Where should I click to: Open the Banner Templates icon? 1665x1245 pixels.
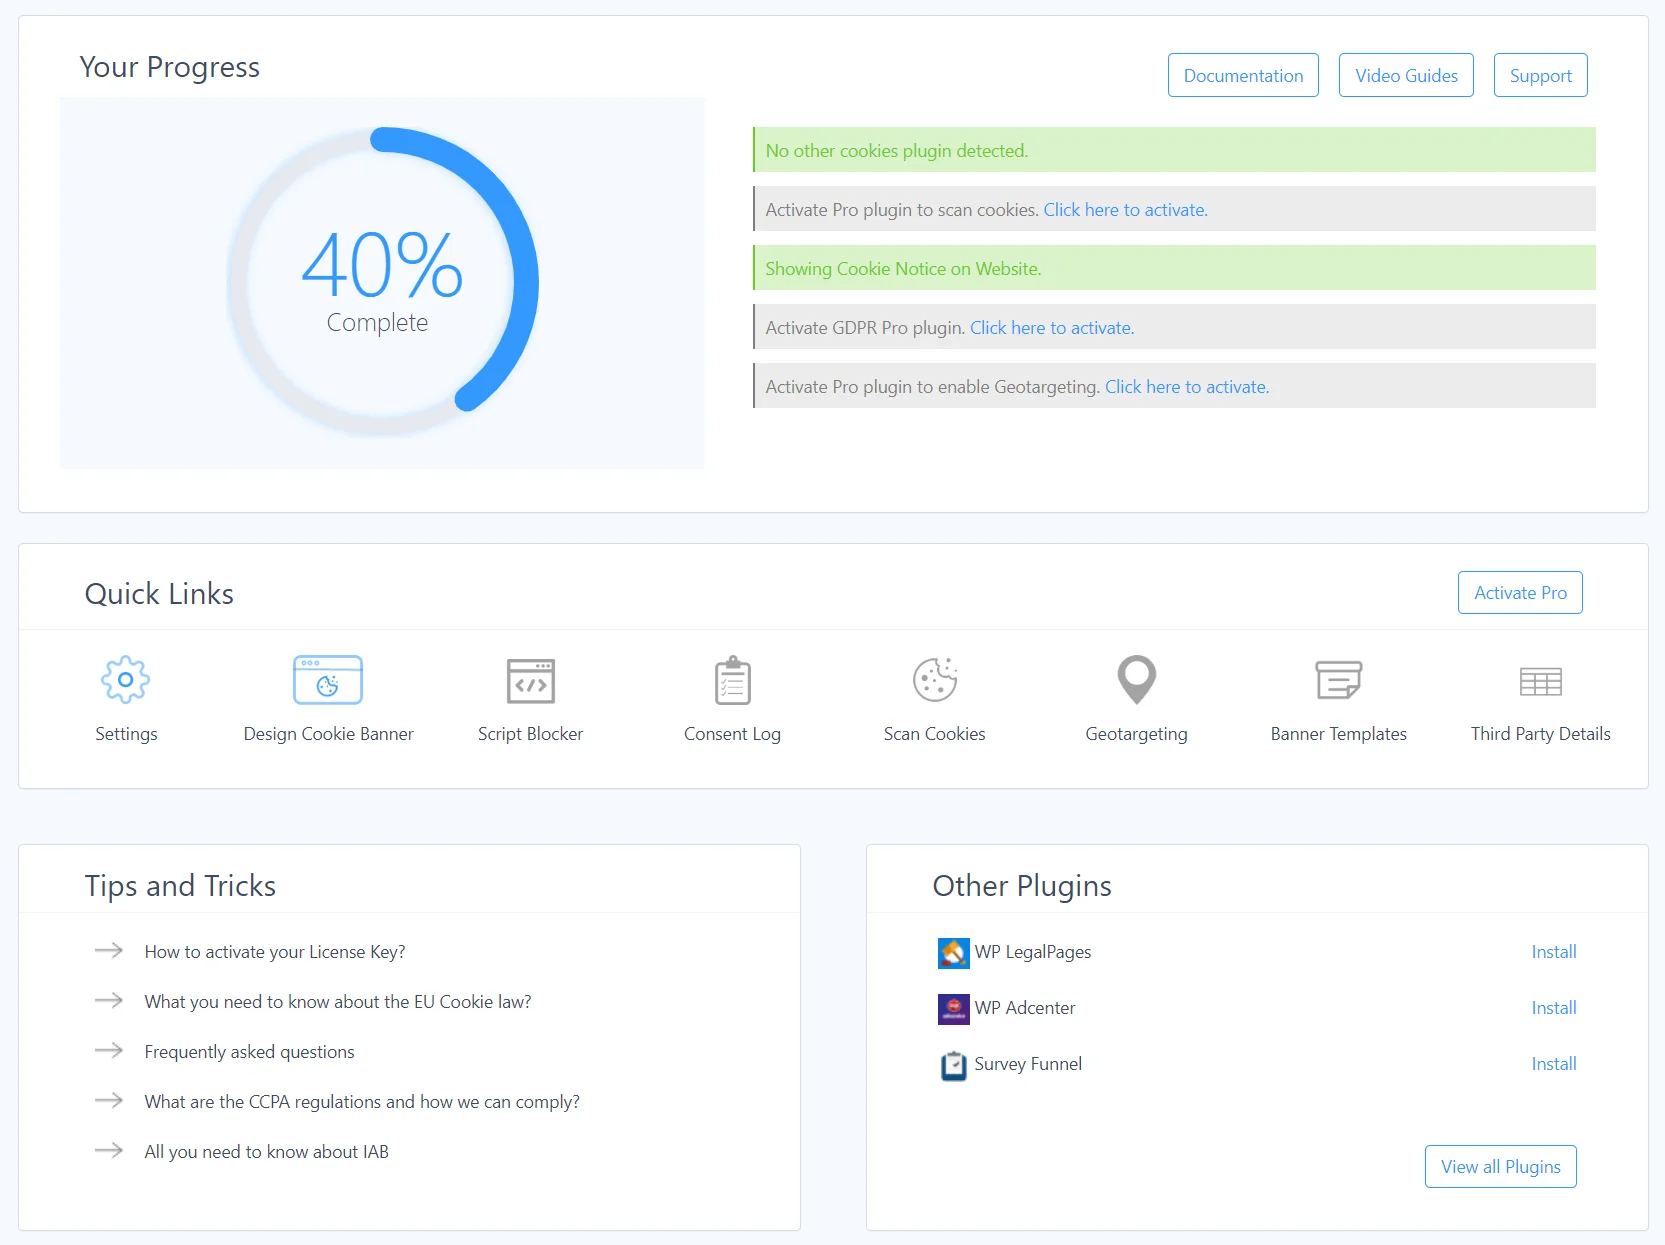pyautogui.click(x=1339, y=680)
